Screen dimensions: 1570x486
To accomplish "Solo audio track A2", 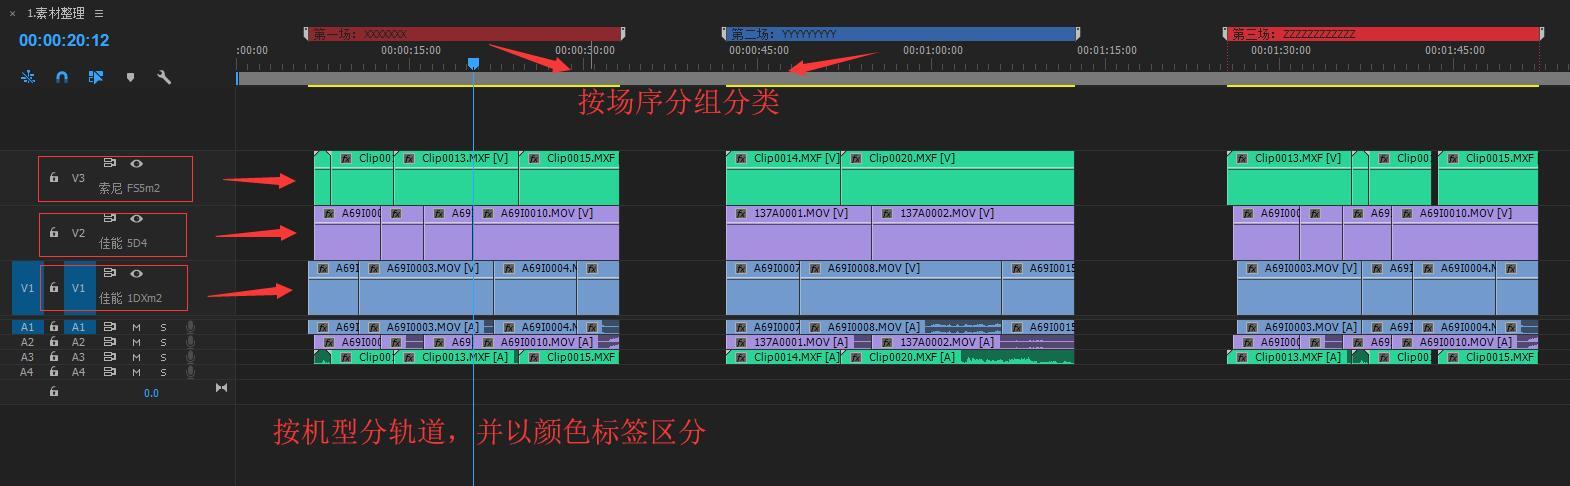I will [163, 342].
